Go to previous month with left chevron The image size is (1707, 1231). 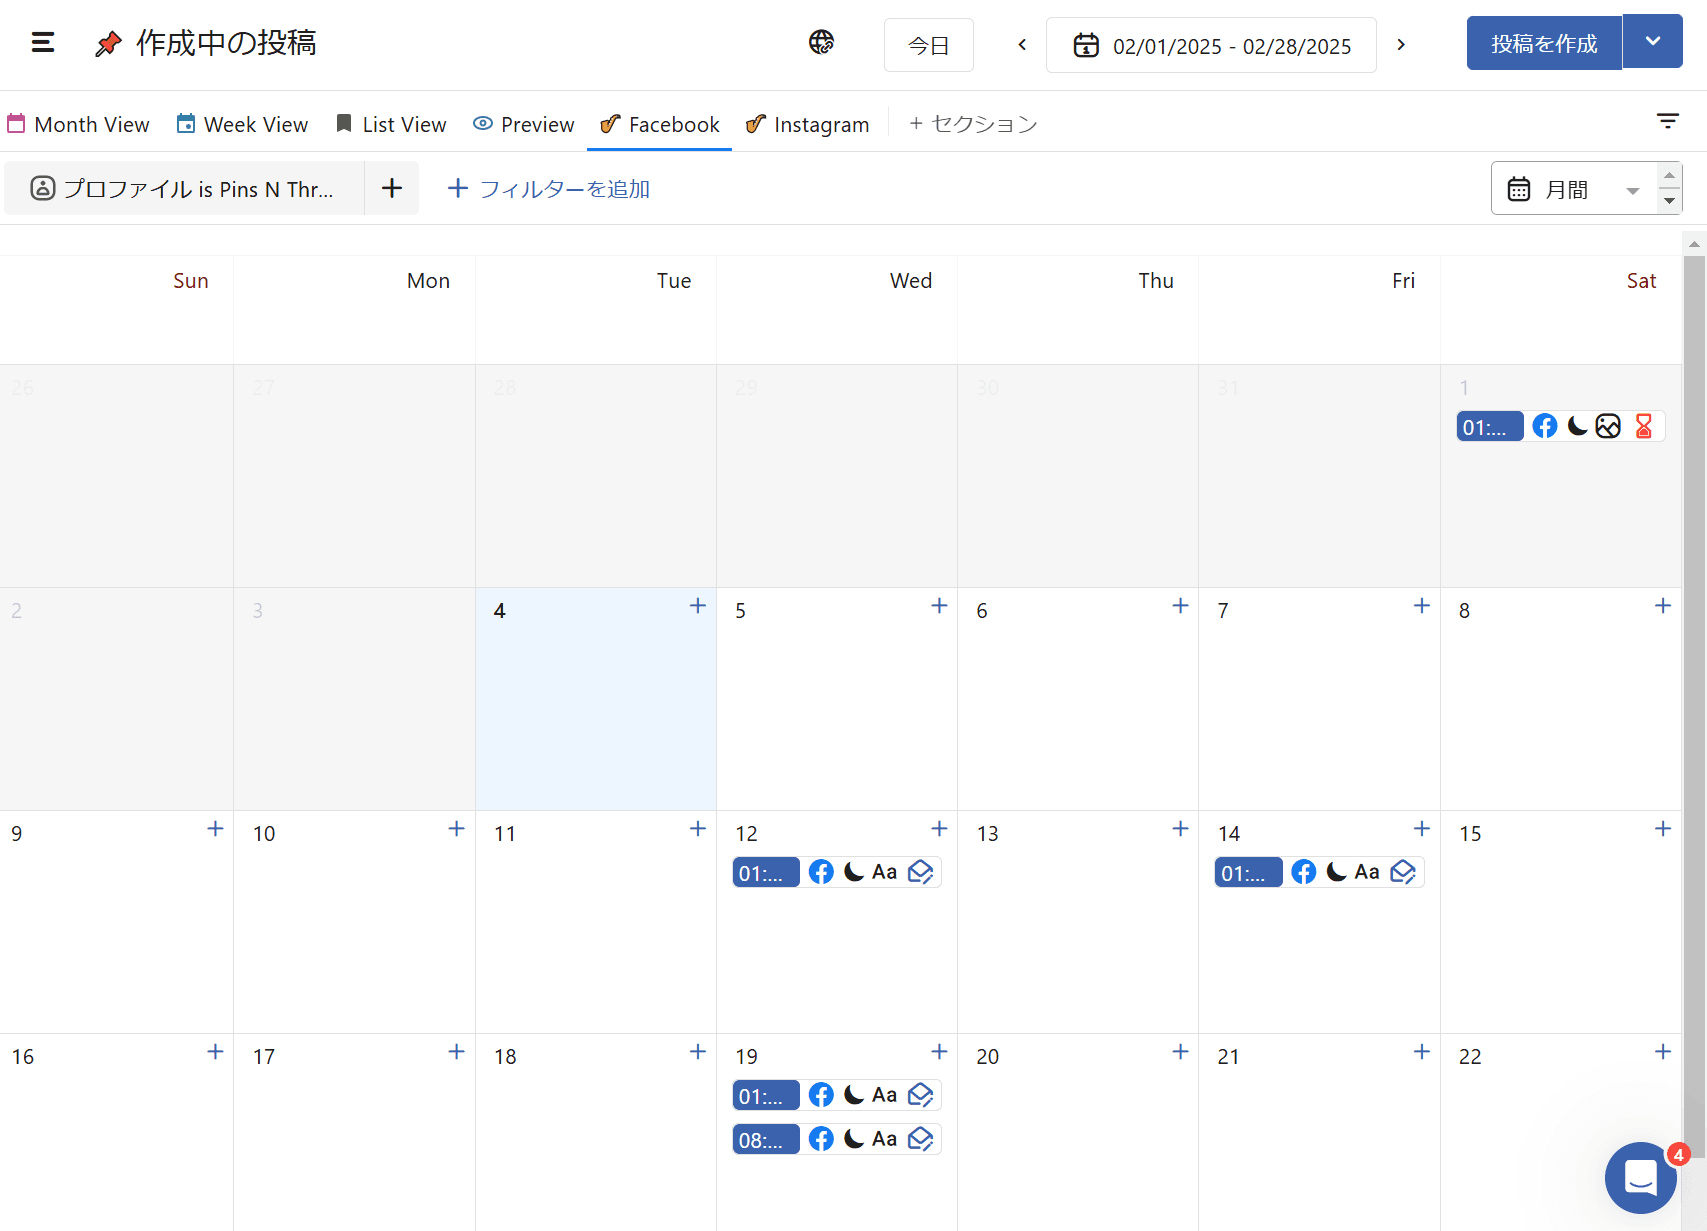(x=1022, y=45)
